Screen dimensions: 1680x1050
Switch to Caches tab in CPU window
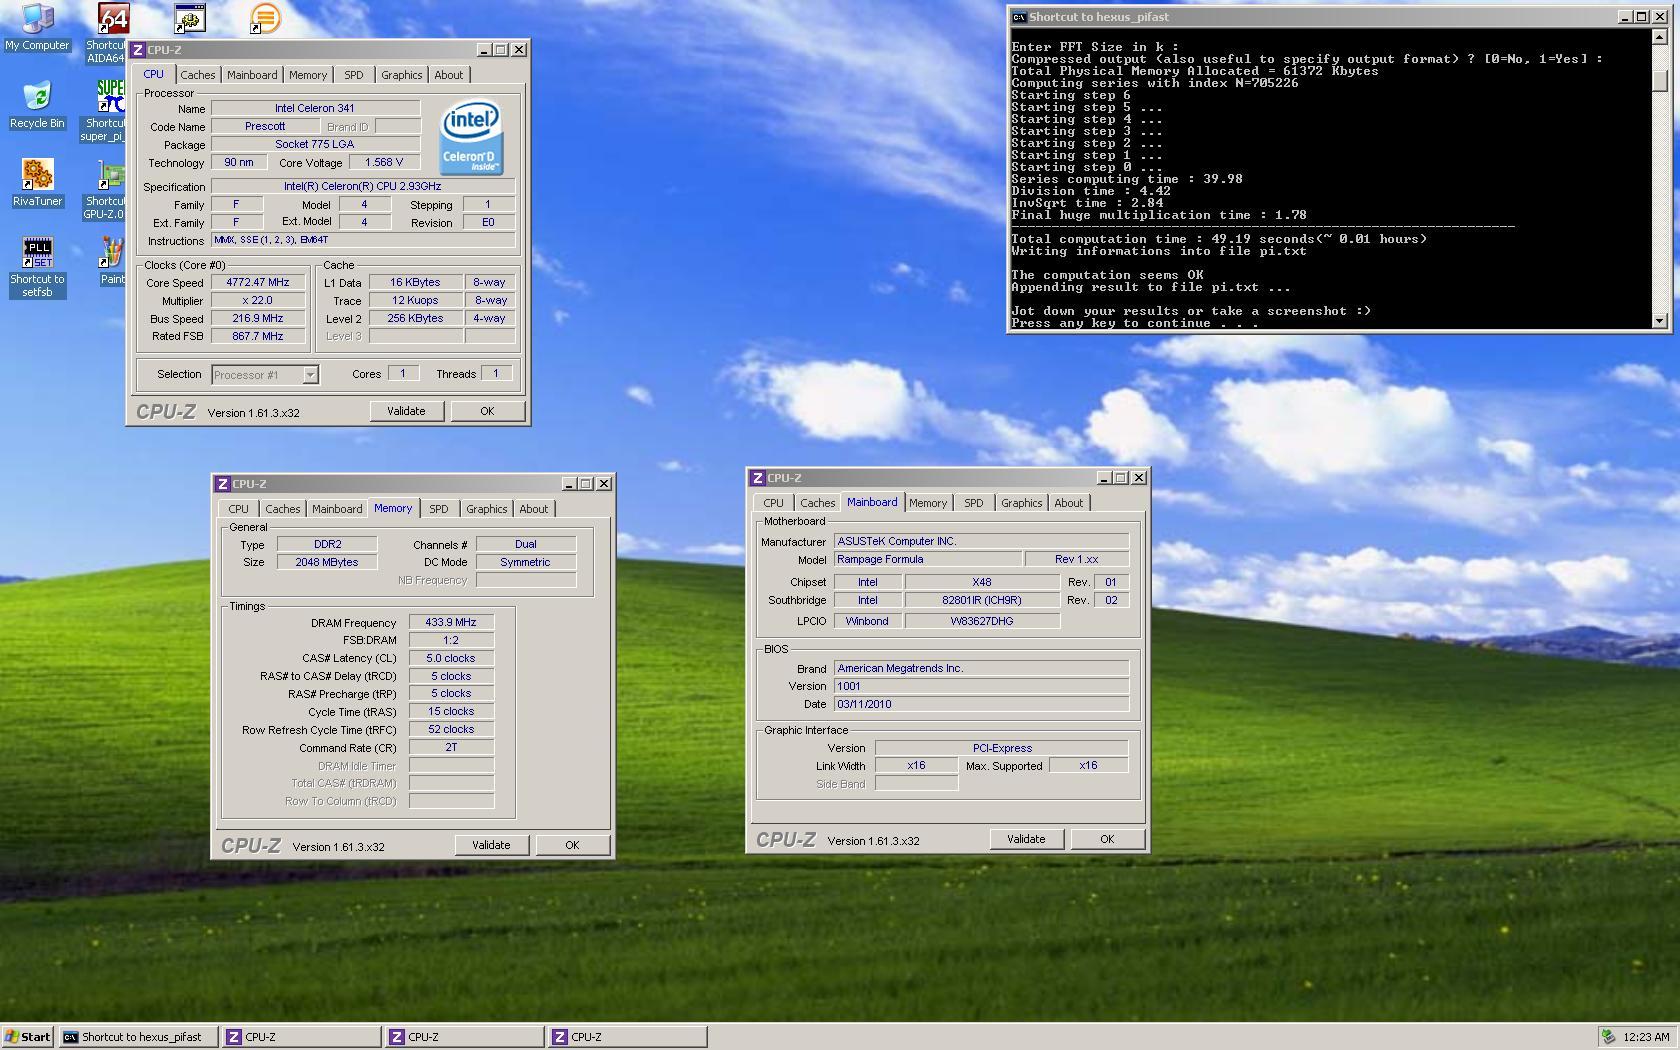coord(198,75)
